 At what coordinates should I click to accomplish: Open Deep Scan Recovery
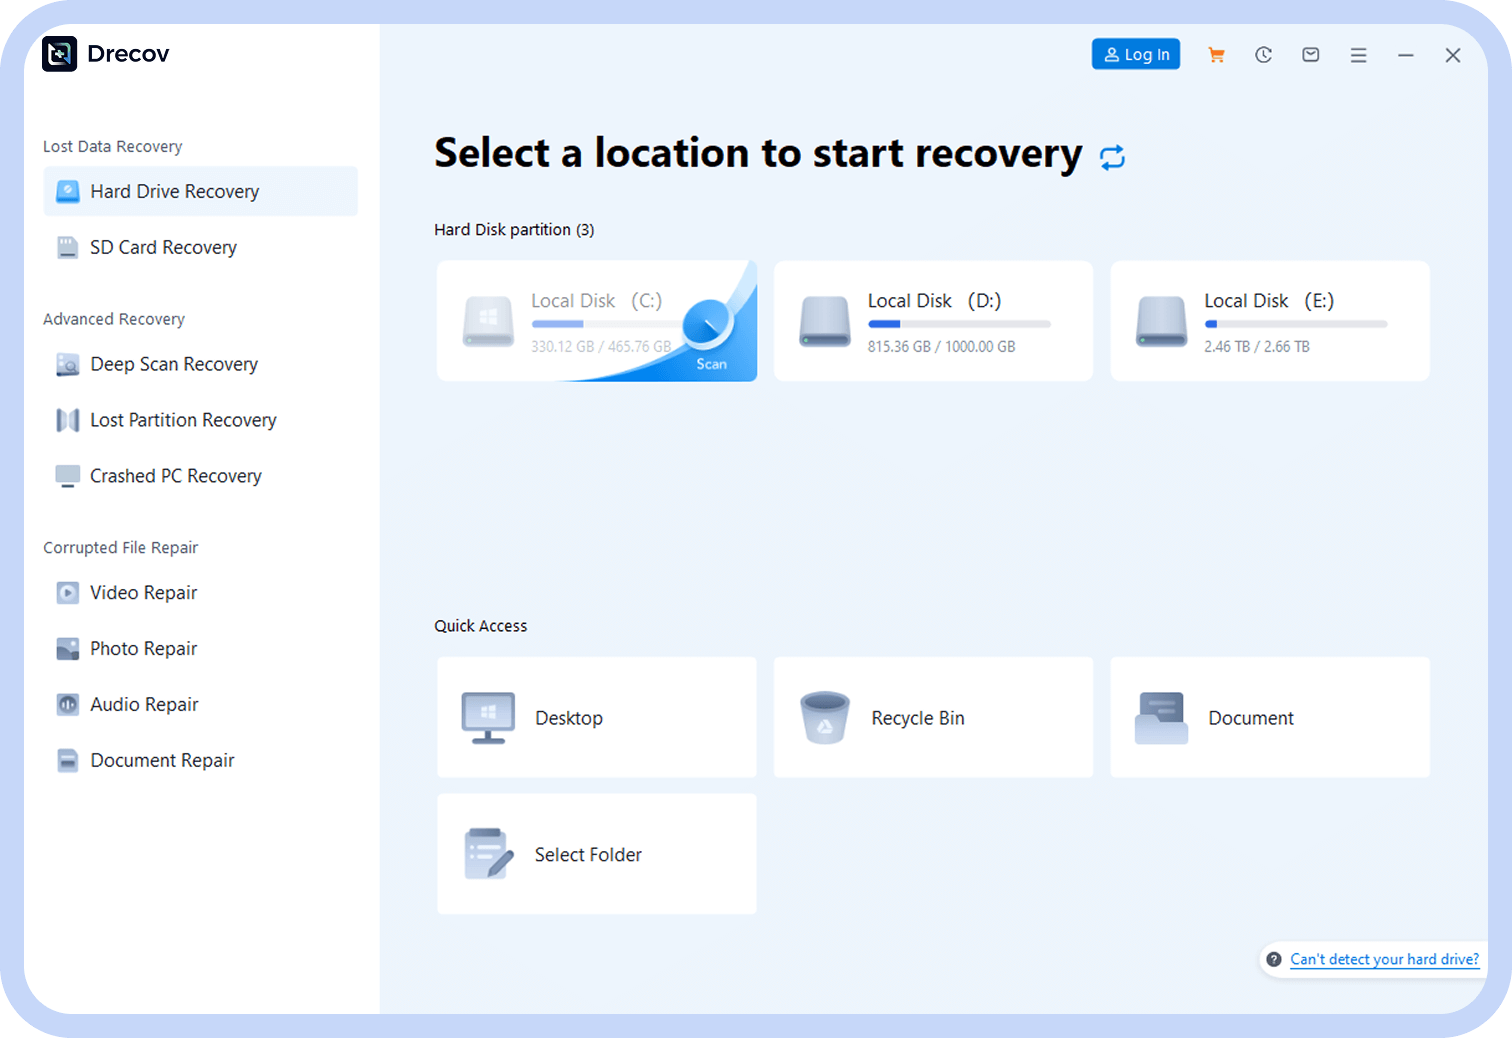[173, 364]
